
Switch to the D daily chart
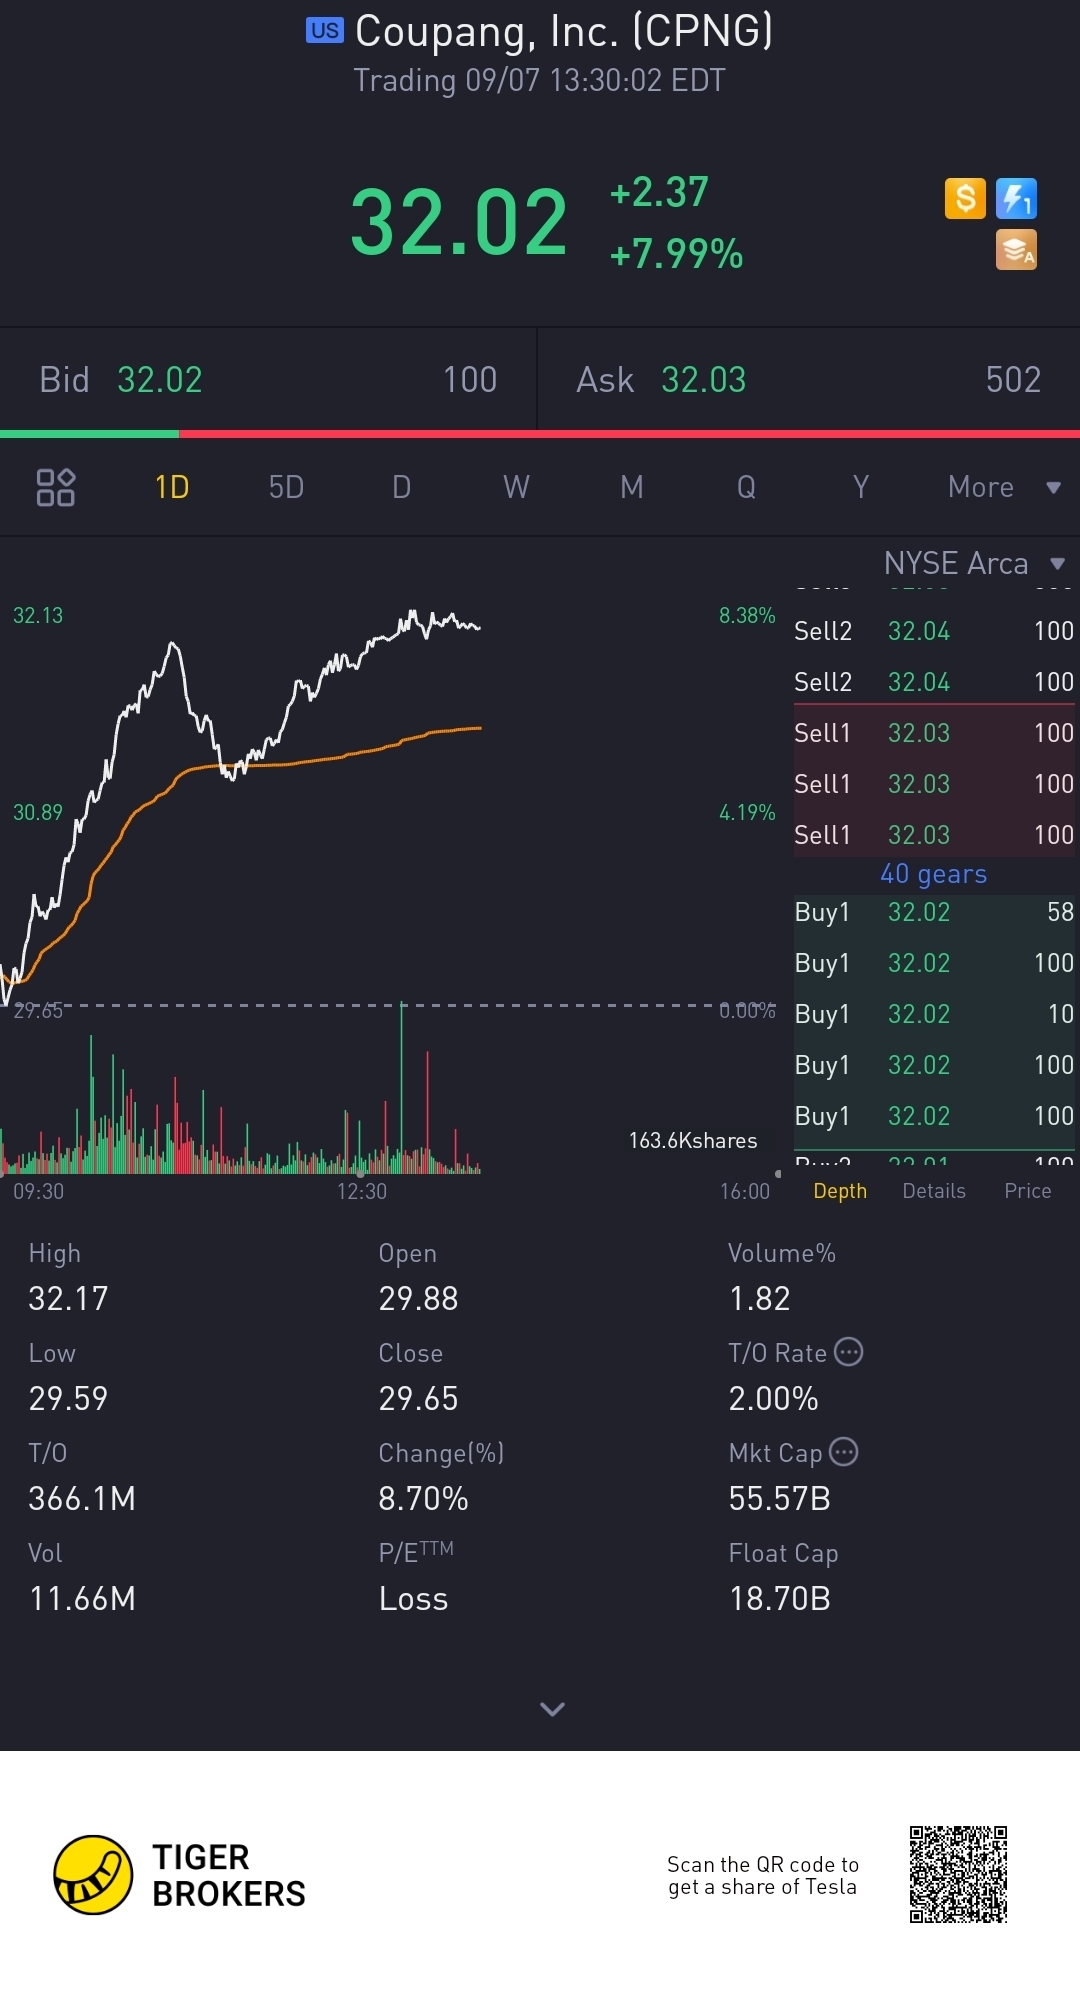[x=401, y=487]
